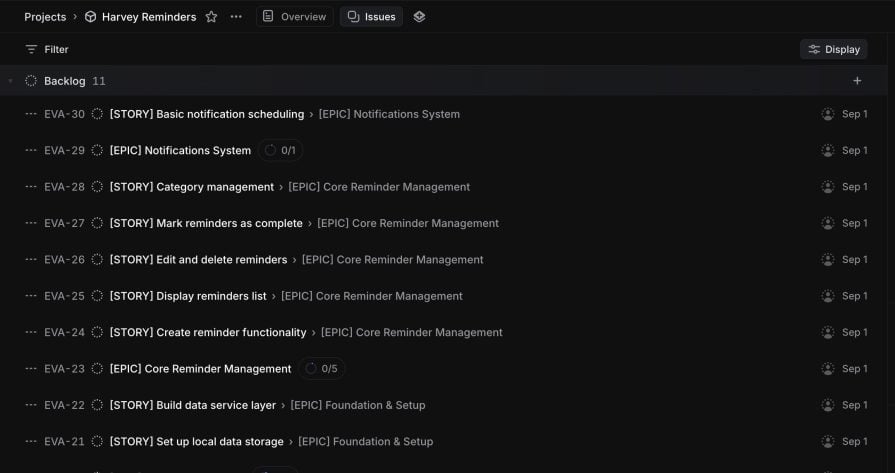Star the Harvey Reminders project

[x=211, y=17]
